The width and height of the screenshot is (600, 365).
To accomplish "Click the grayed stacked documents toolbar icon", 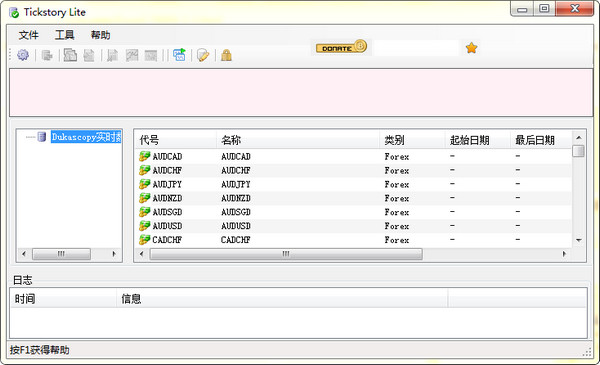I will point(70,55).
